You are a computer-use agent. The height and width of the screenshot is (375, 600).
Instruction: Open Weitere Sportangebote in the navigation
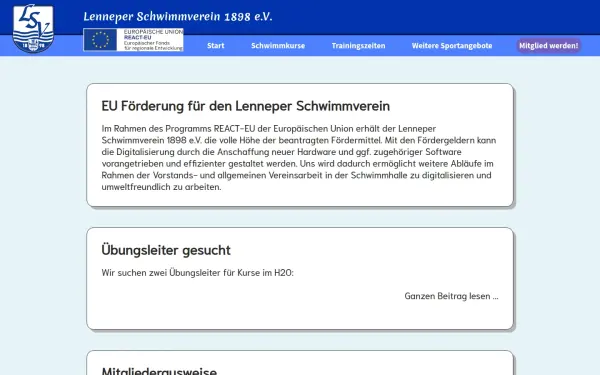[x=452, y=46]
